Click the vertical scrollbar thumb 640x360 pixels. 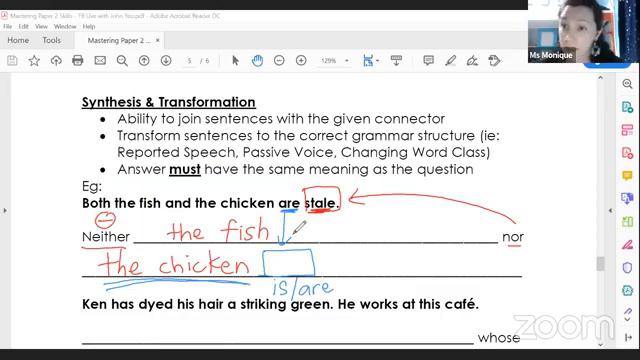[x=600, y=263]
